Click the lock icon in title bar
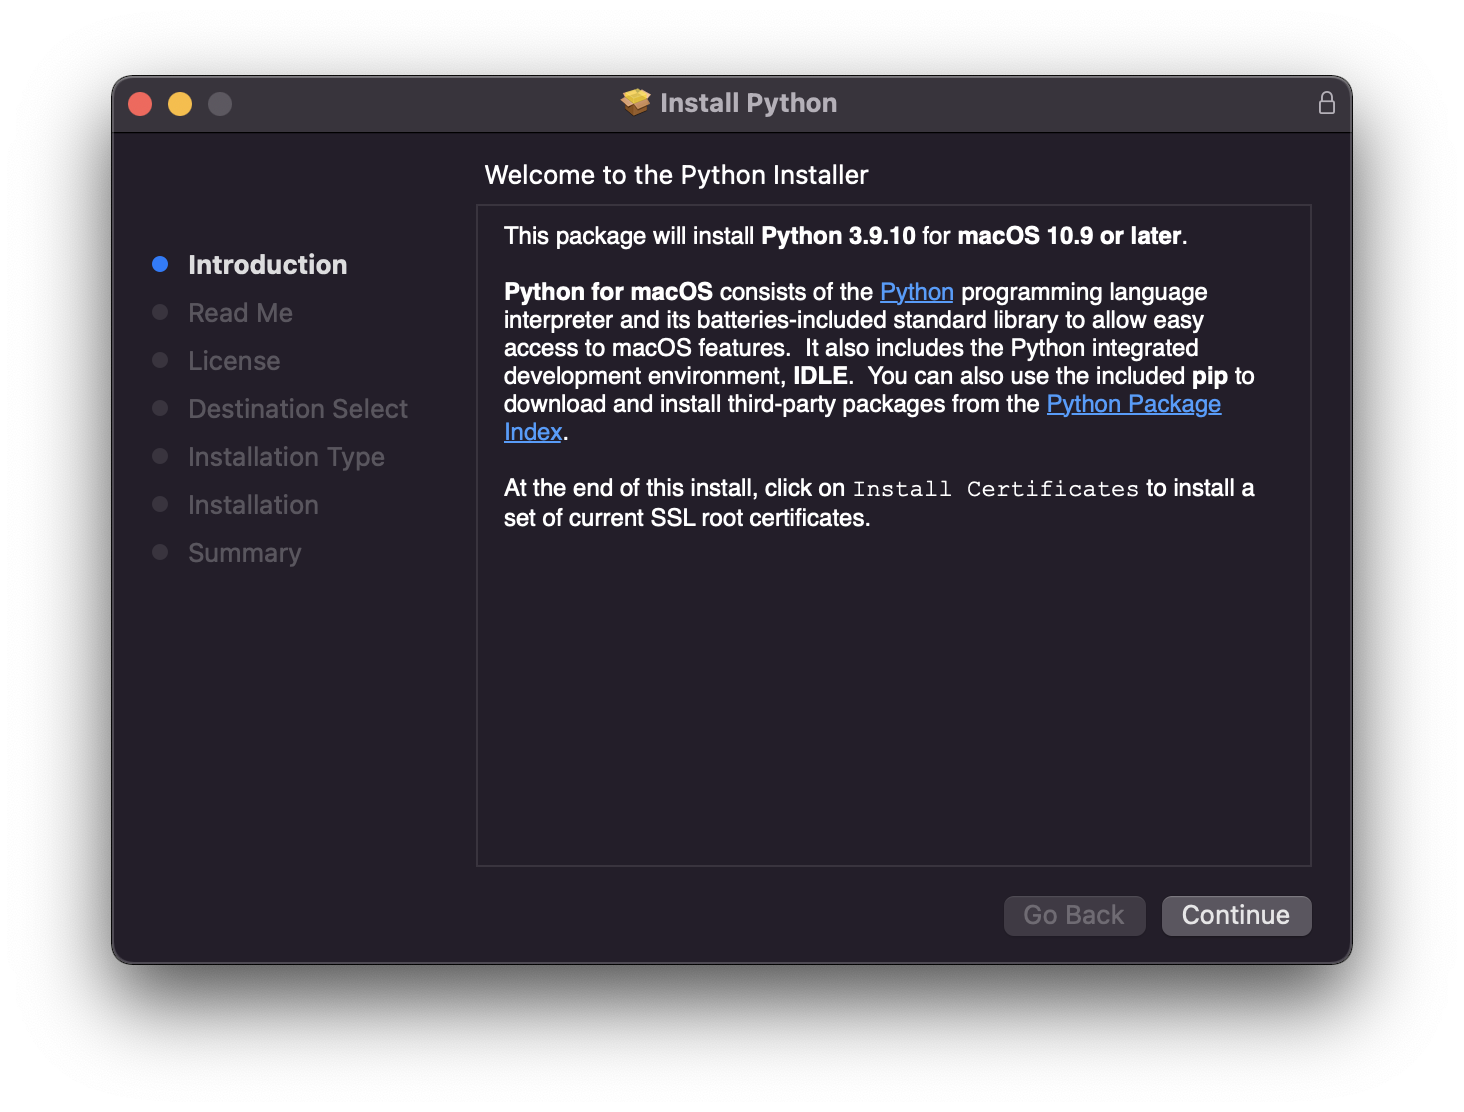 click(1326, 103)
